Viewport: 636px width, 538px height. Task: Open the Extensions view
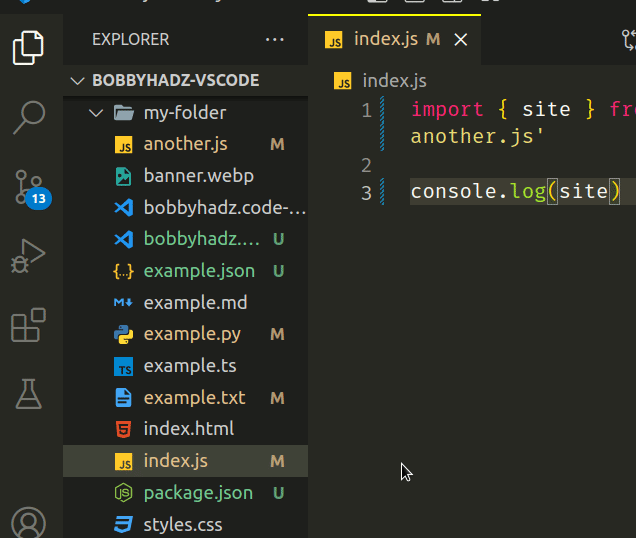pyautogui.click(x=28, y=325)
